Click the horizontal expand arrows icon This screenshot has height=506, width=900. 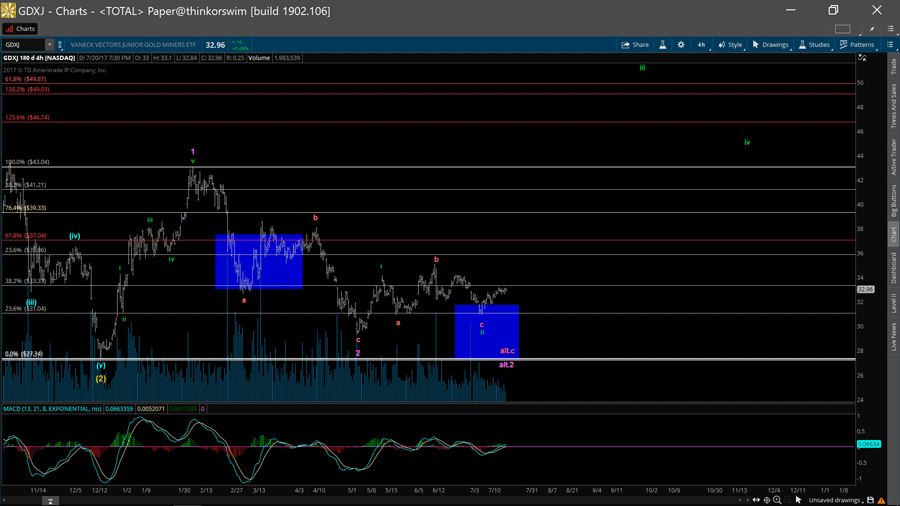tap(756, 500)
